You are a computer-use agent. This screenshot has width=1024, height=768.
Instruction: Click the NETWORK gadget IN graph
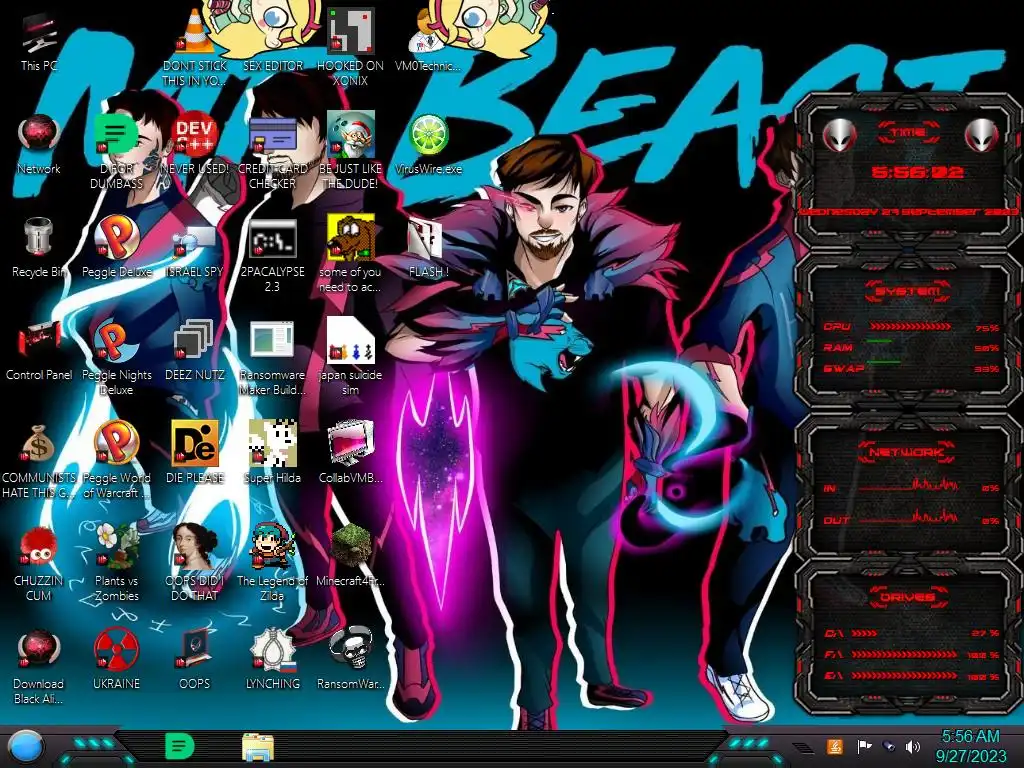tap(909, 485)
